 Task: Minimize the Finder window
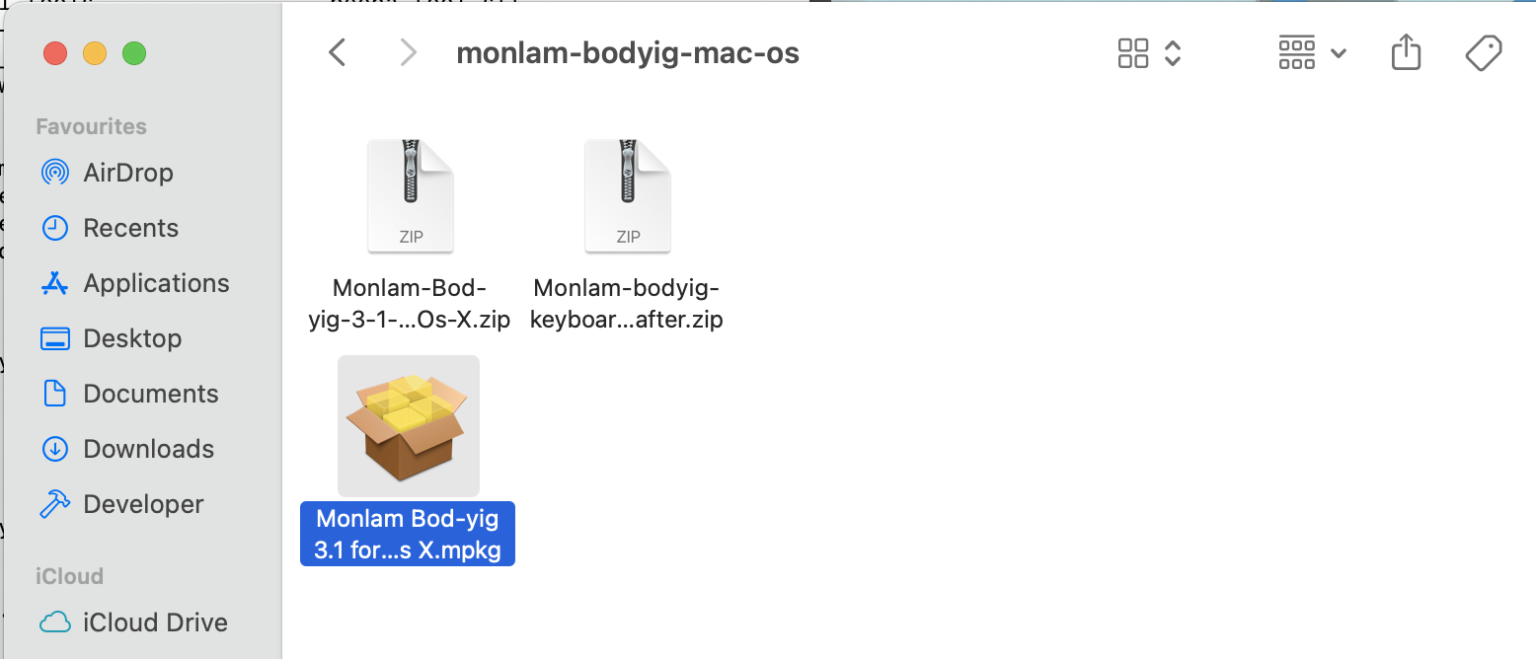click(x=94, y=53)
